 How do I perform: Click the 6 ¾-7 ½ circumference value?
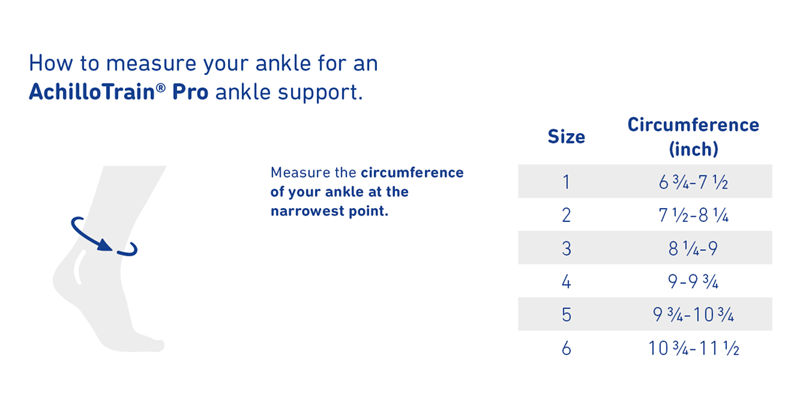pyautogui.click(x=693, y=182)
